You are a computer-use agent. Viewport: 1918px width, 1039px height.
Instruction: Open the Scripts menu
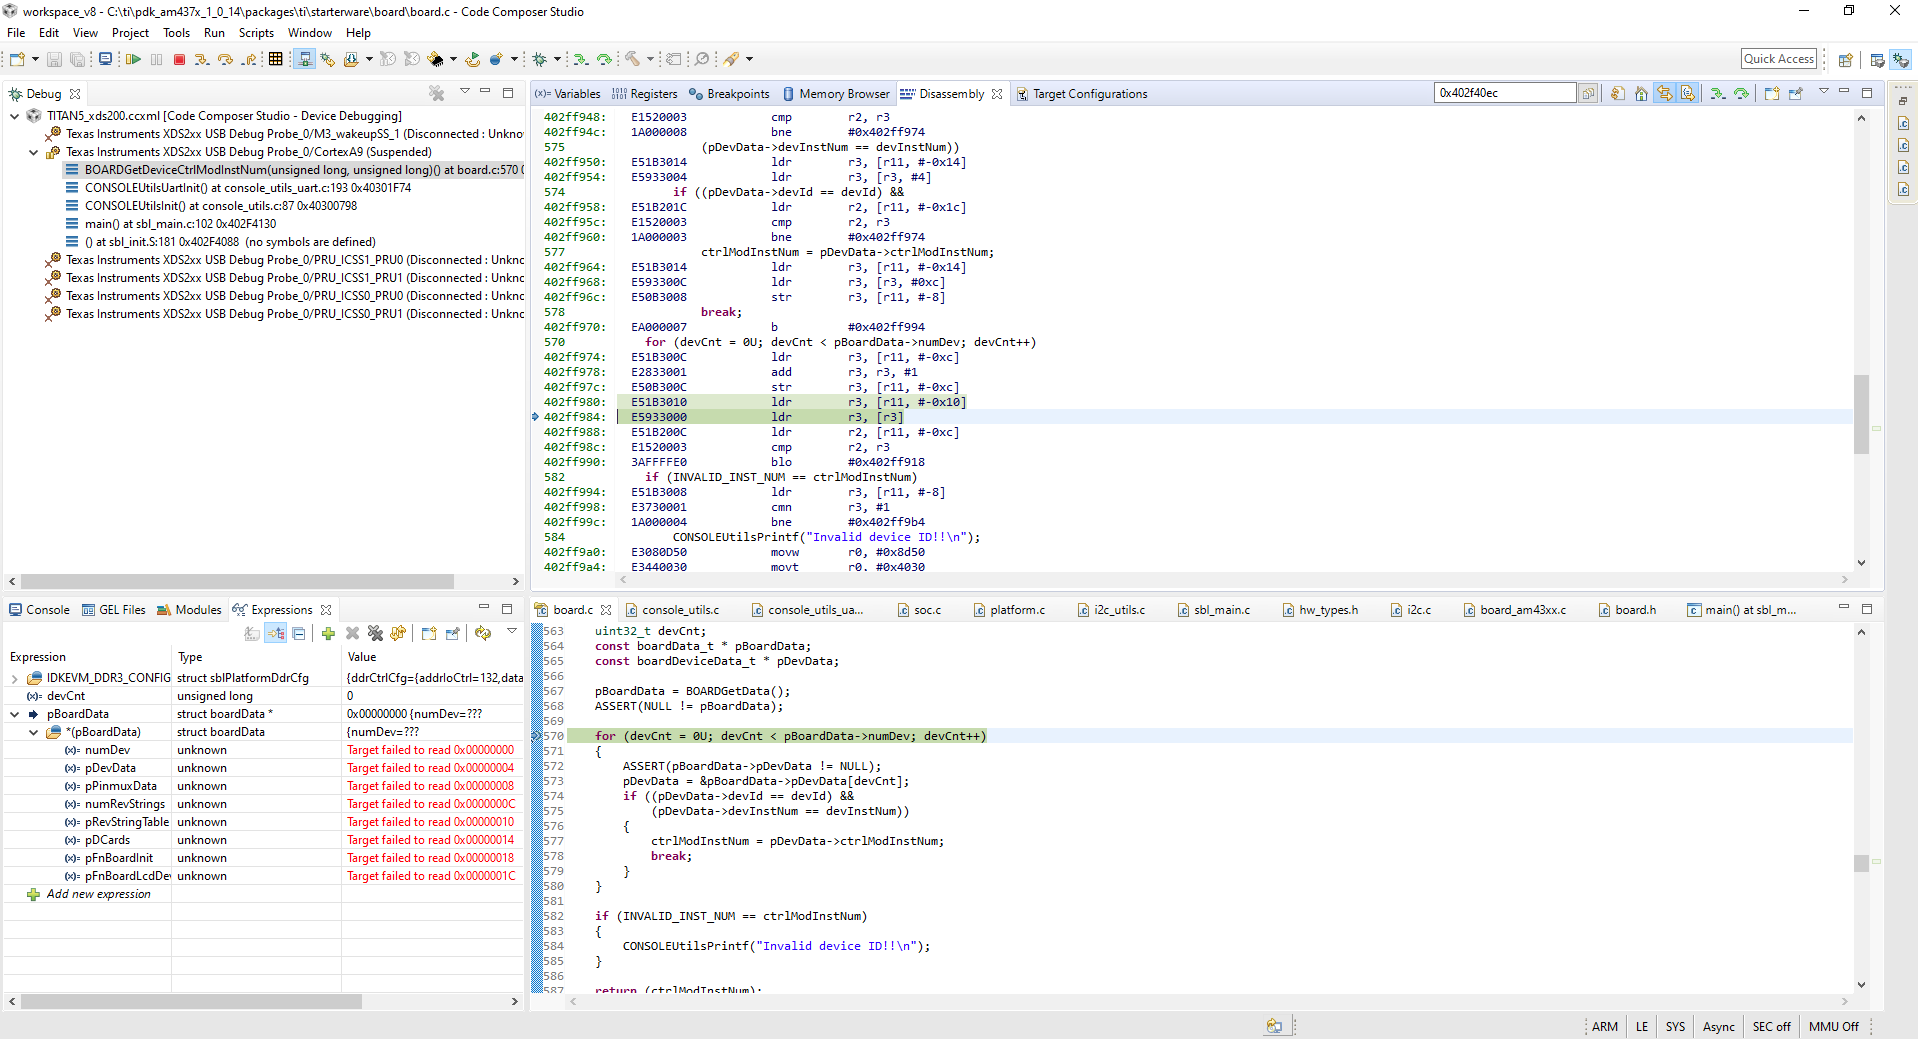click(256, 33)
